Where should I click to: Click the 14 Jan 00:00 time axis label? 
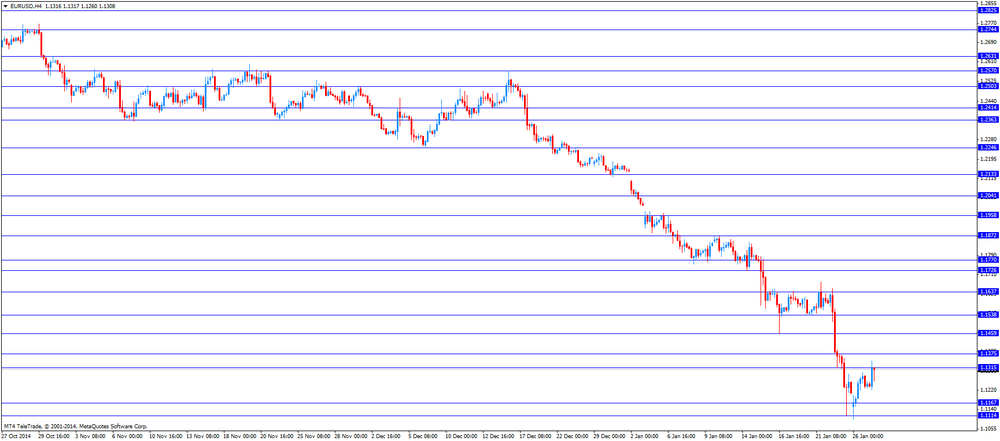click(755, 437)
